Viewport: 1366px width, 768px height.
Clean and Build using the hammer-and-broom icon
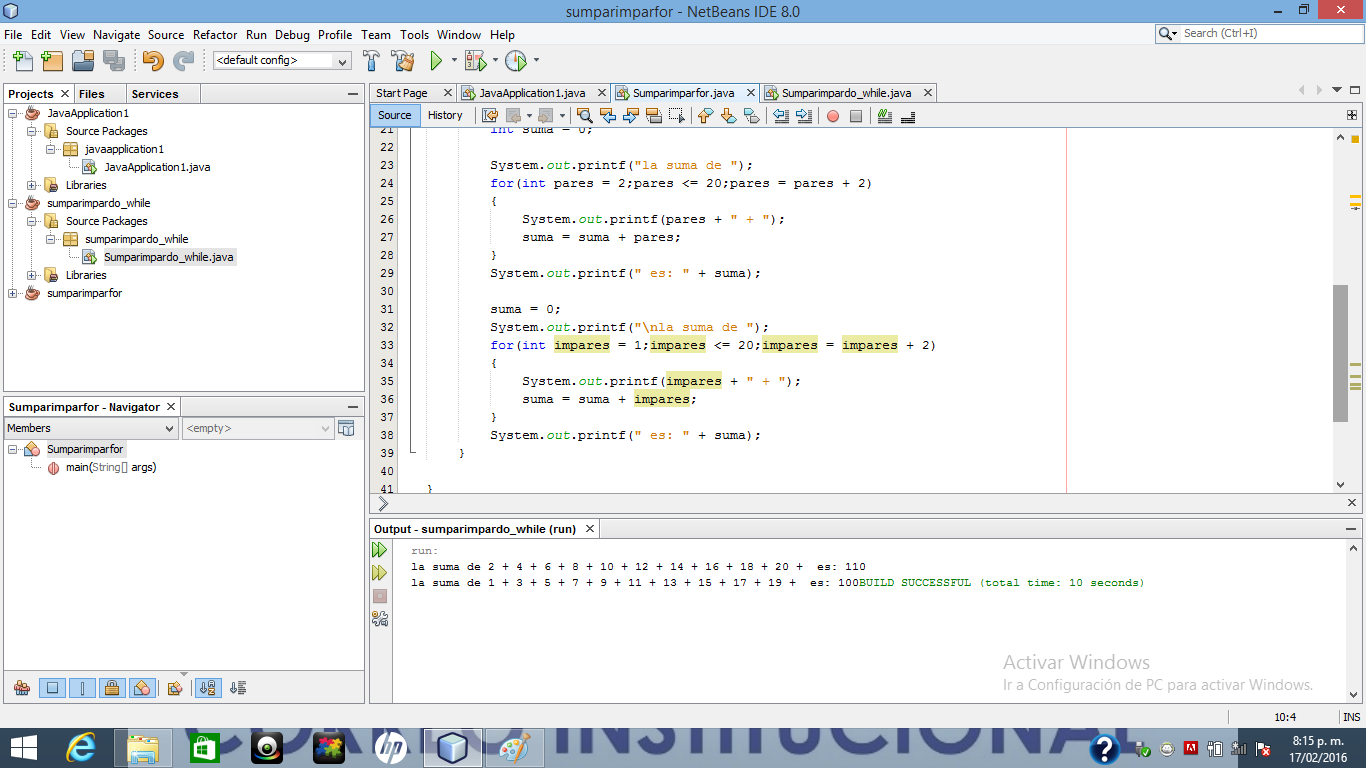401,60
